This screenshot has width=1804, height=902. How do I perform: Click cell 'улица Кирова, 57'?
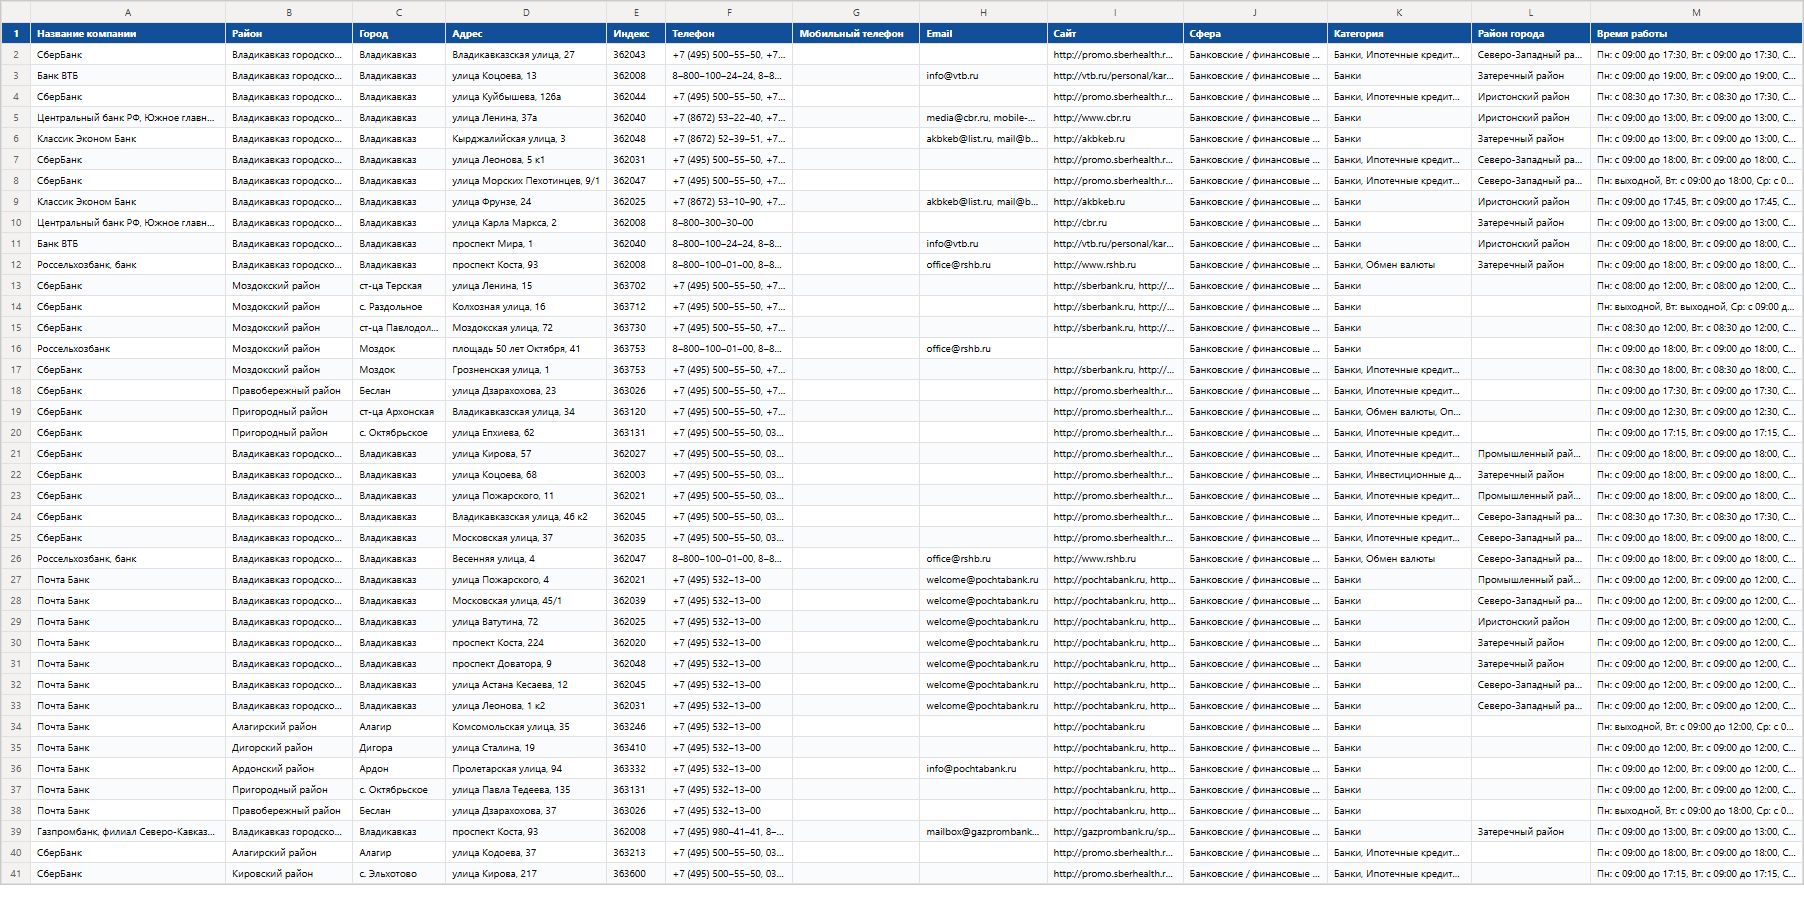pyautogui.click(x=526, y=454)
